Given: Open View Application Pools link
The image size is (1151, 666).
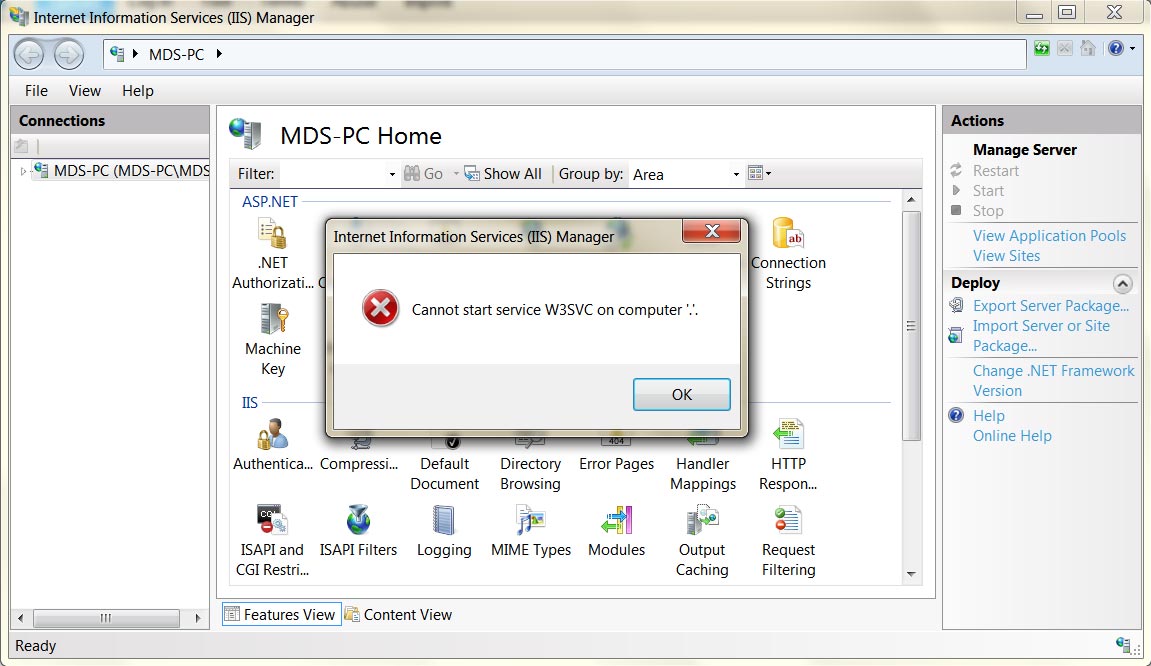Looking at the screenshot, I should [1049, 236].
